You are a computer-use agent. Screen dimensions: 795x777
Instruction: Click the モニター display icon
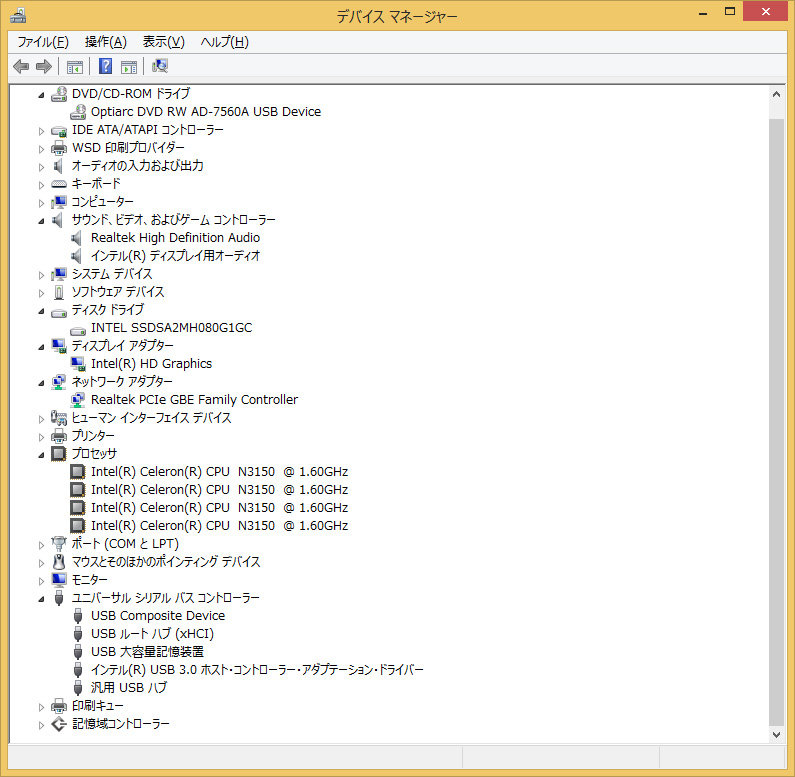point(59,580)
